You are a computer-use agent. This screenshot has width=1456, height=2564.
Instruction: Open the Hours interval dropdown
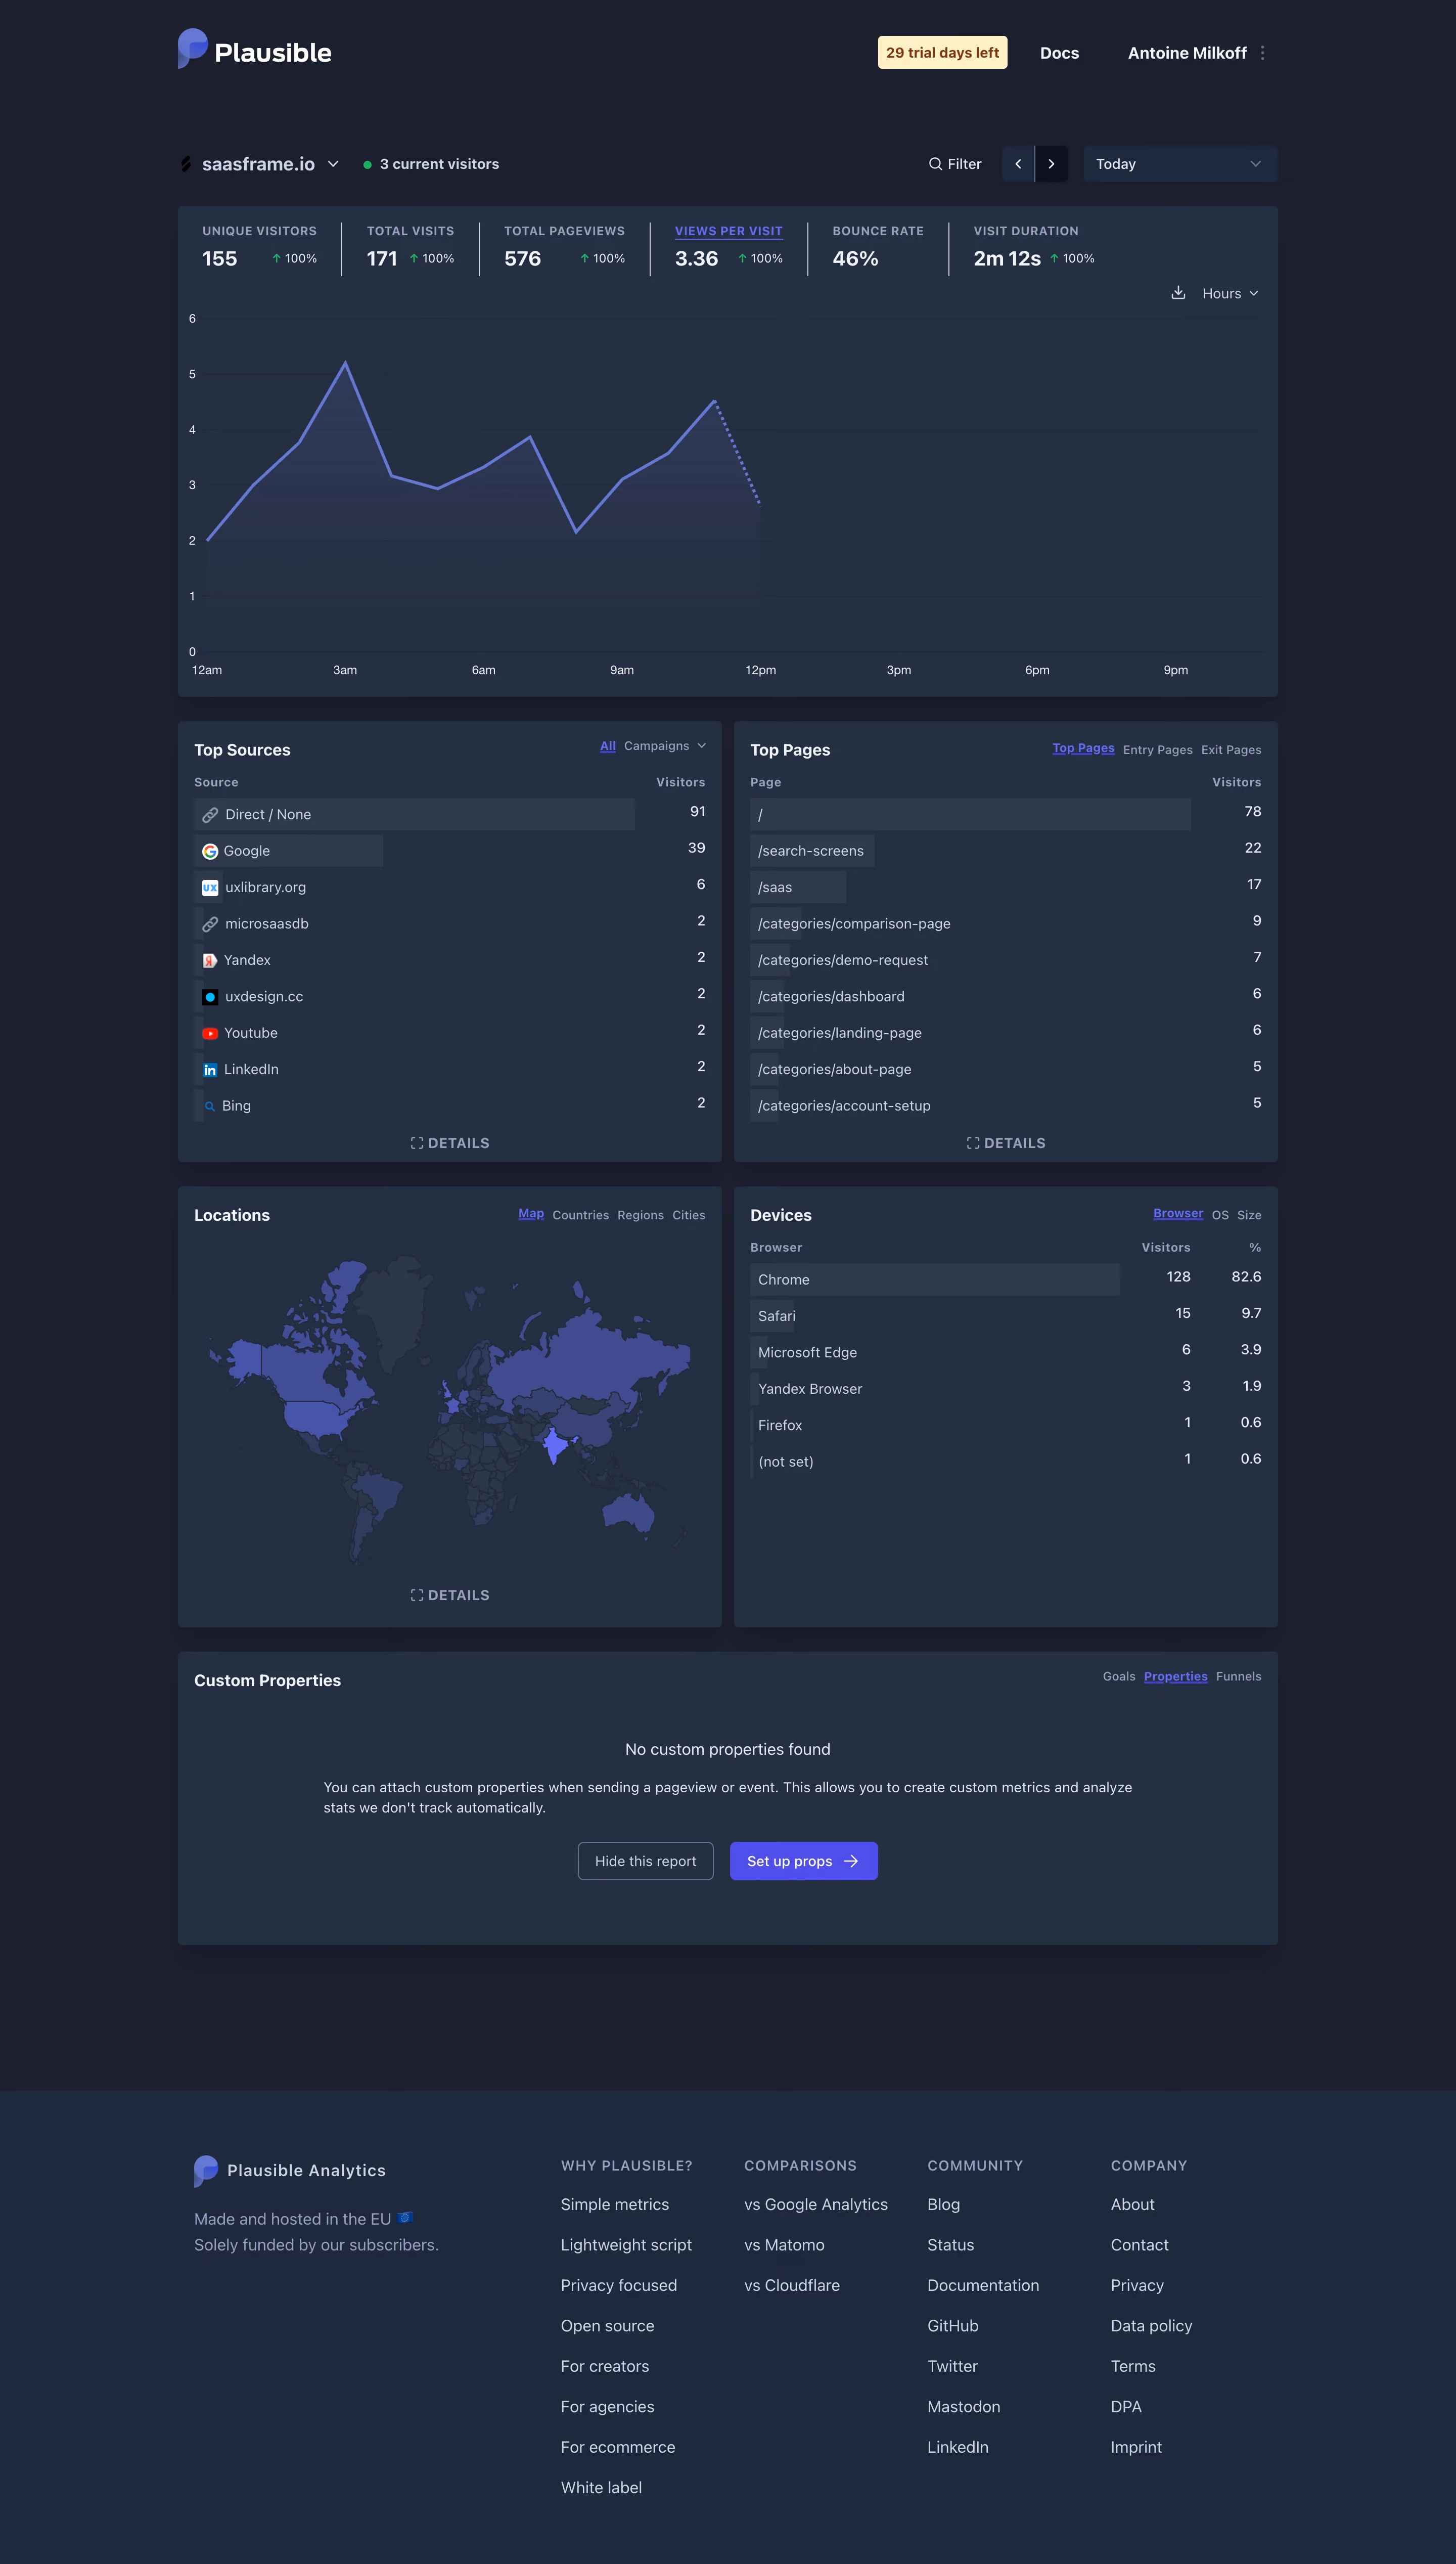pyautogui.click(x=1230, y=293)
